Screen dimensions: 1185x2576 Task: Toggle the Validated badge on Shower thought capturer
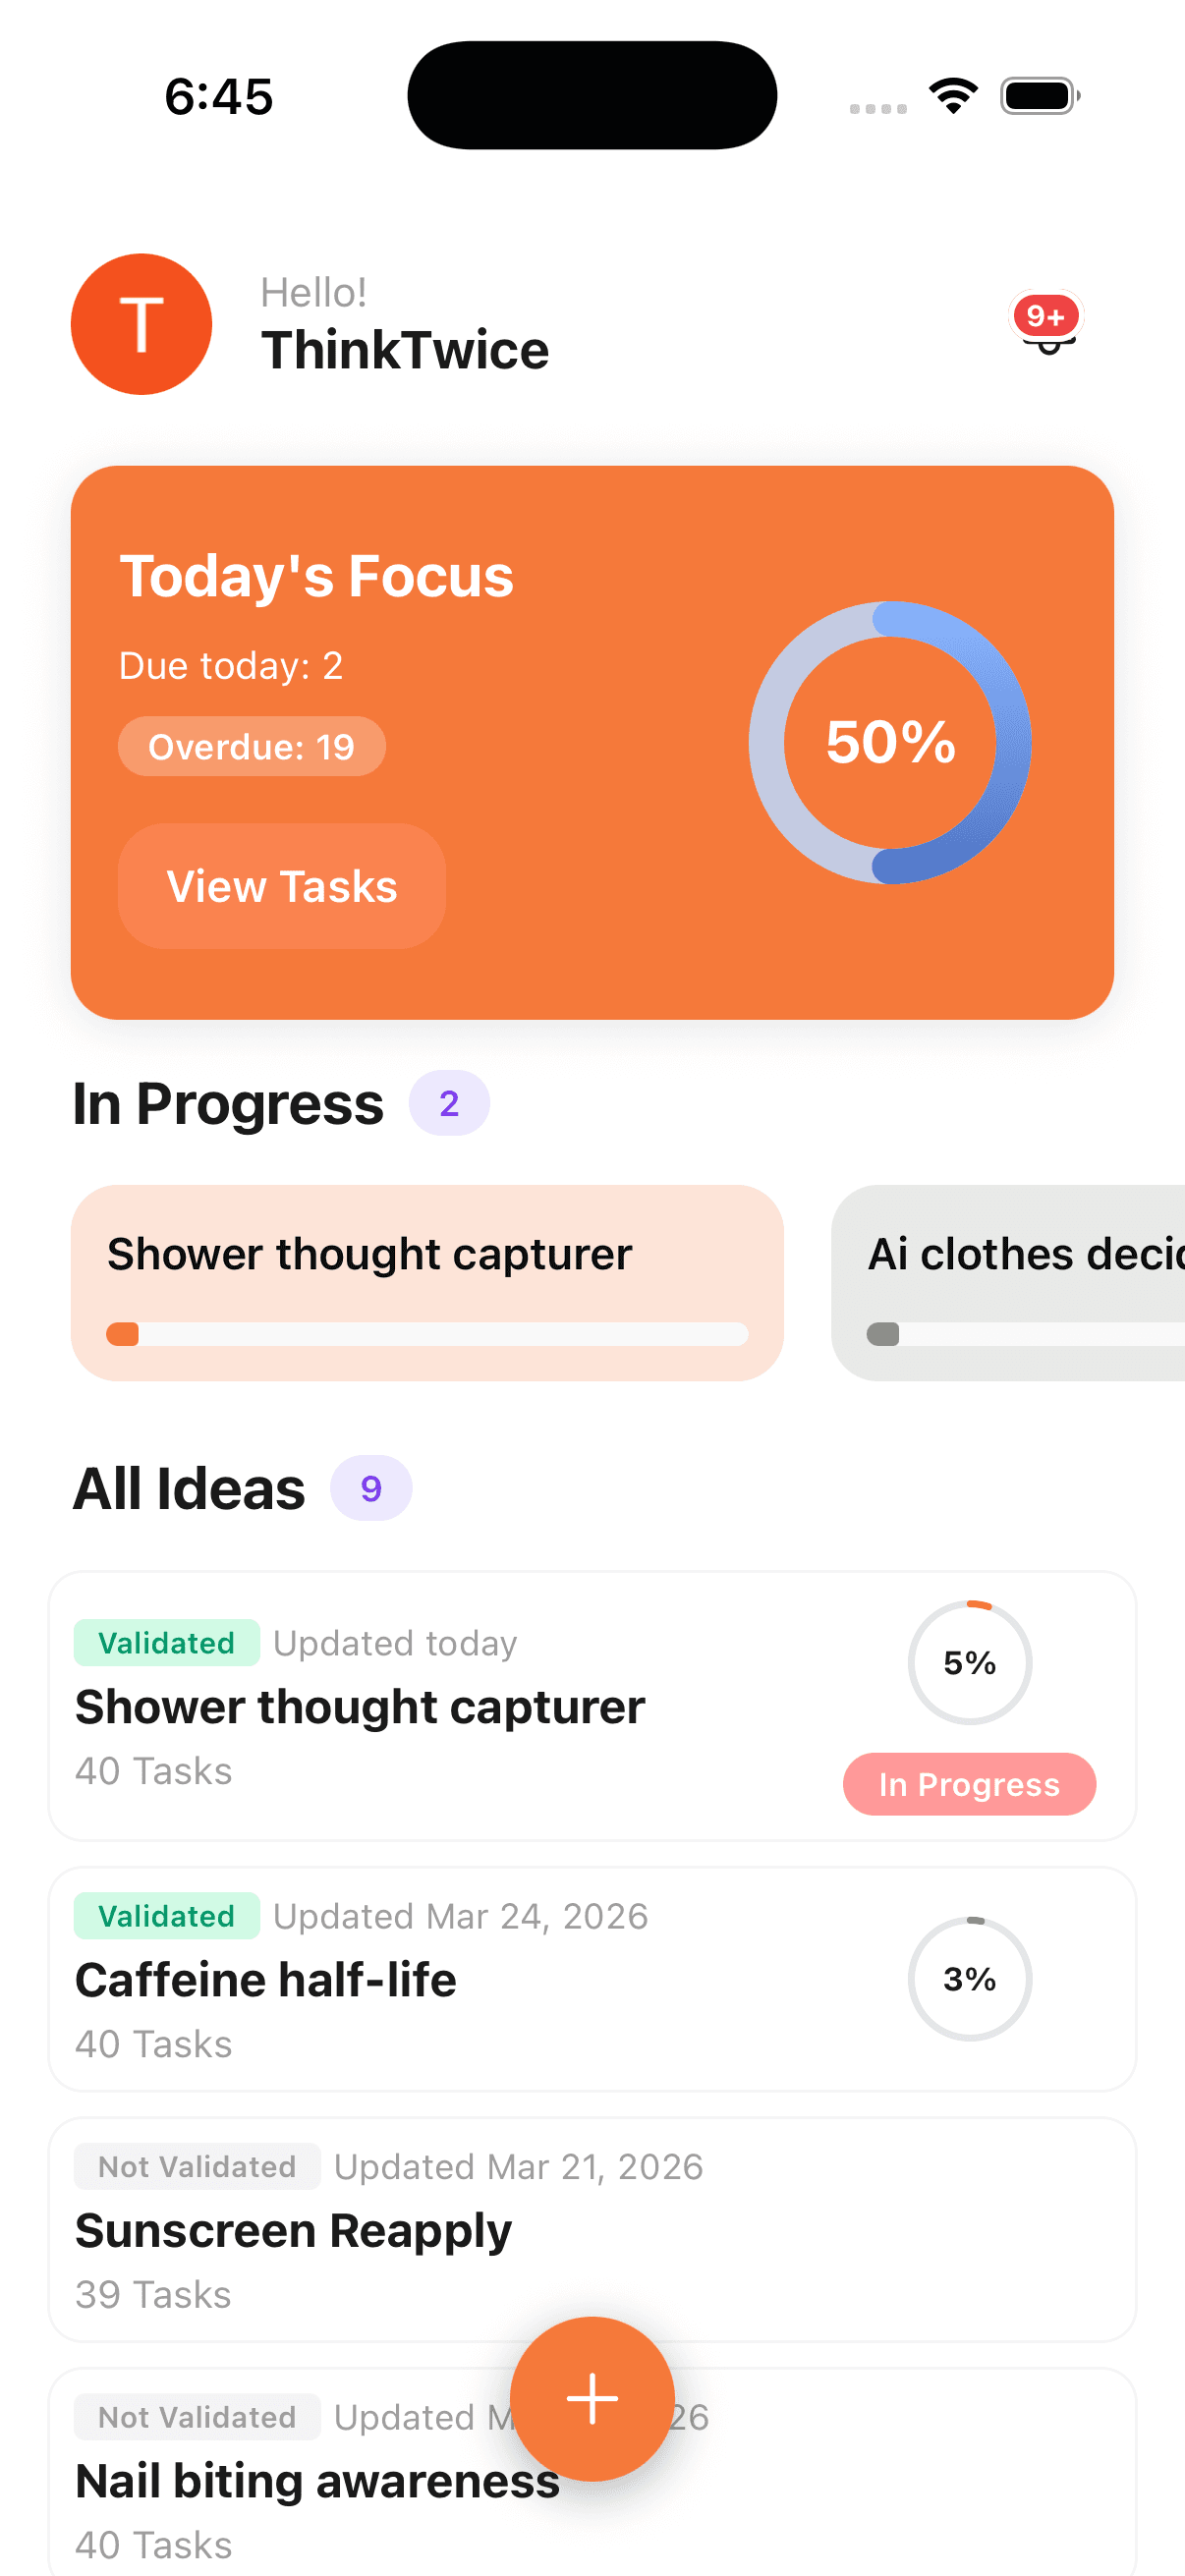pyautogui.click(x=166, y=1642)
